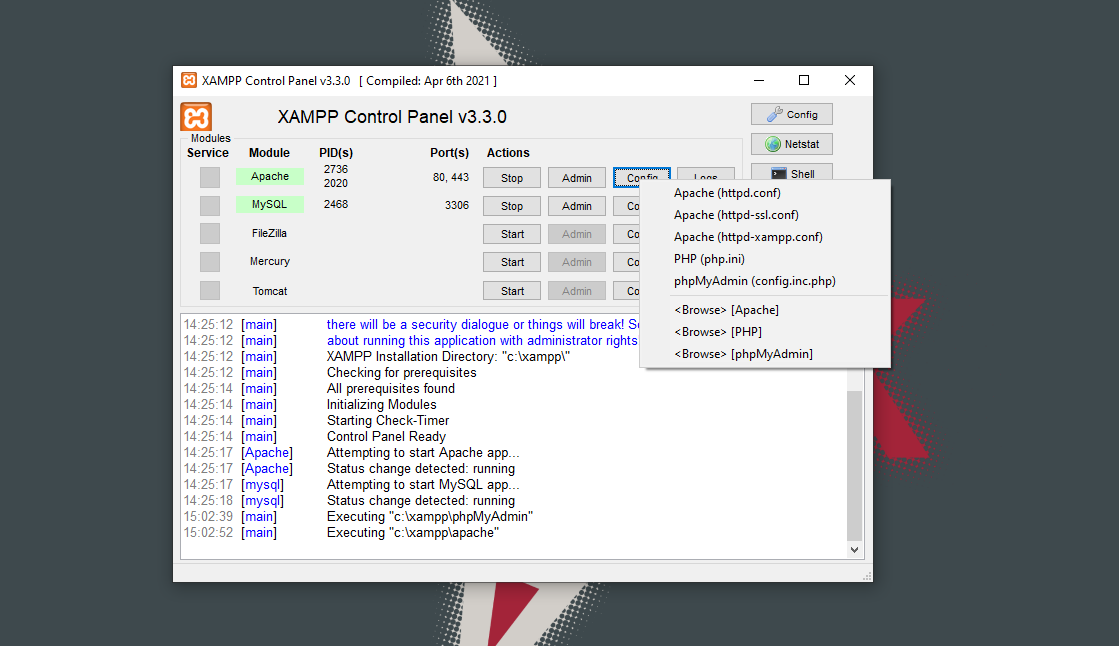Screen dimensions: 1119x646
Task: Open phpMyAdmin (config.inc.php) menu entry
Action: 754,281
